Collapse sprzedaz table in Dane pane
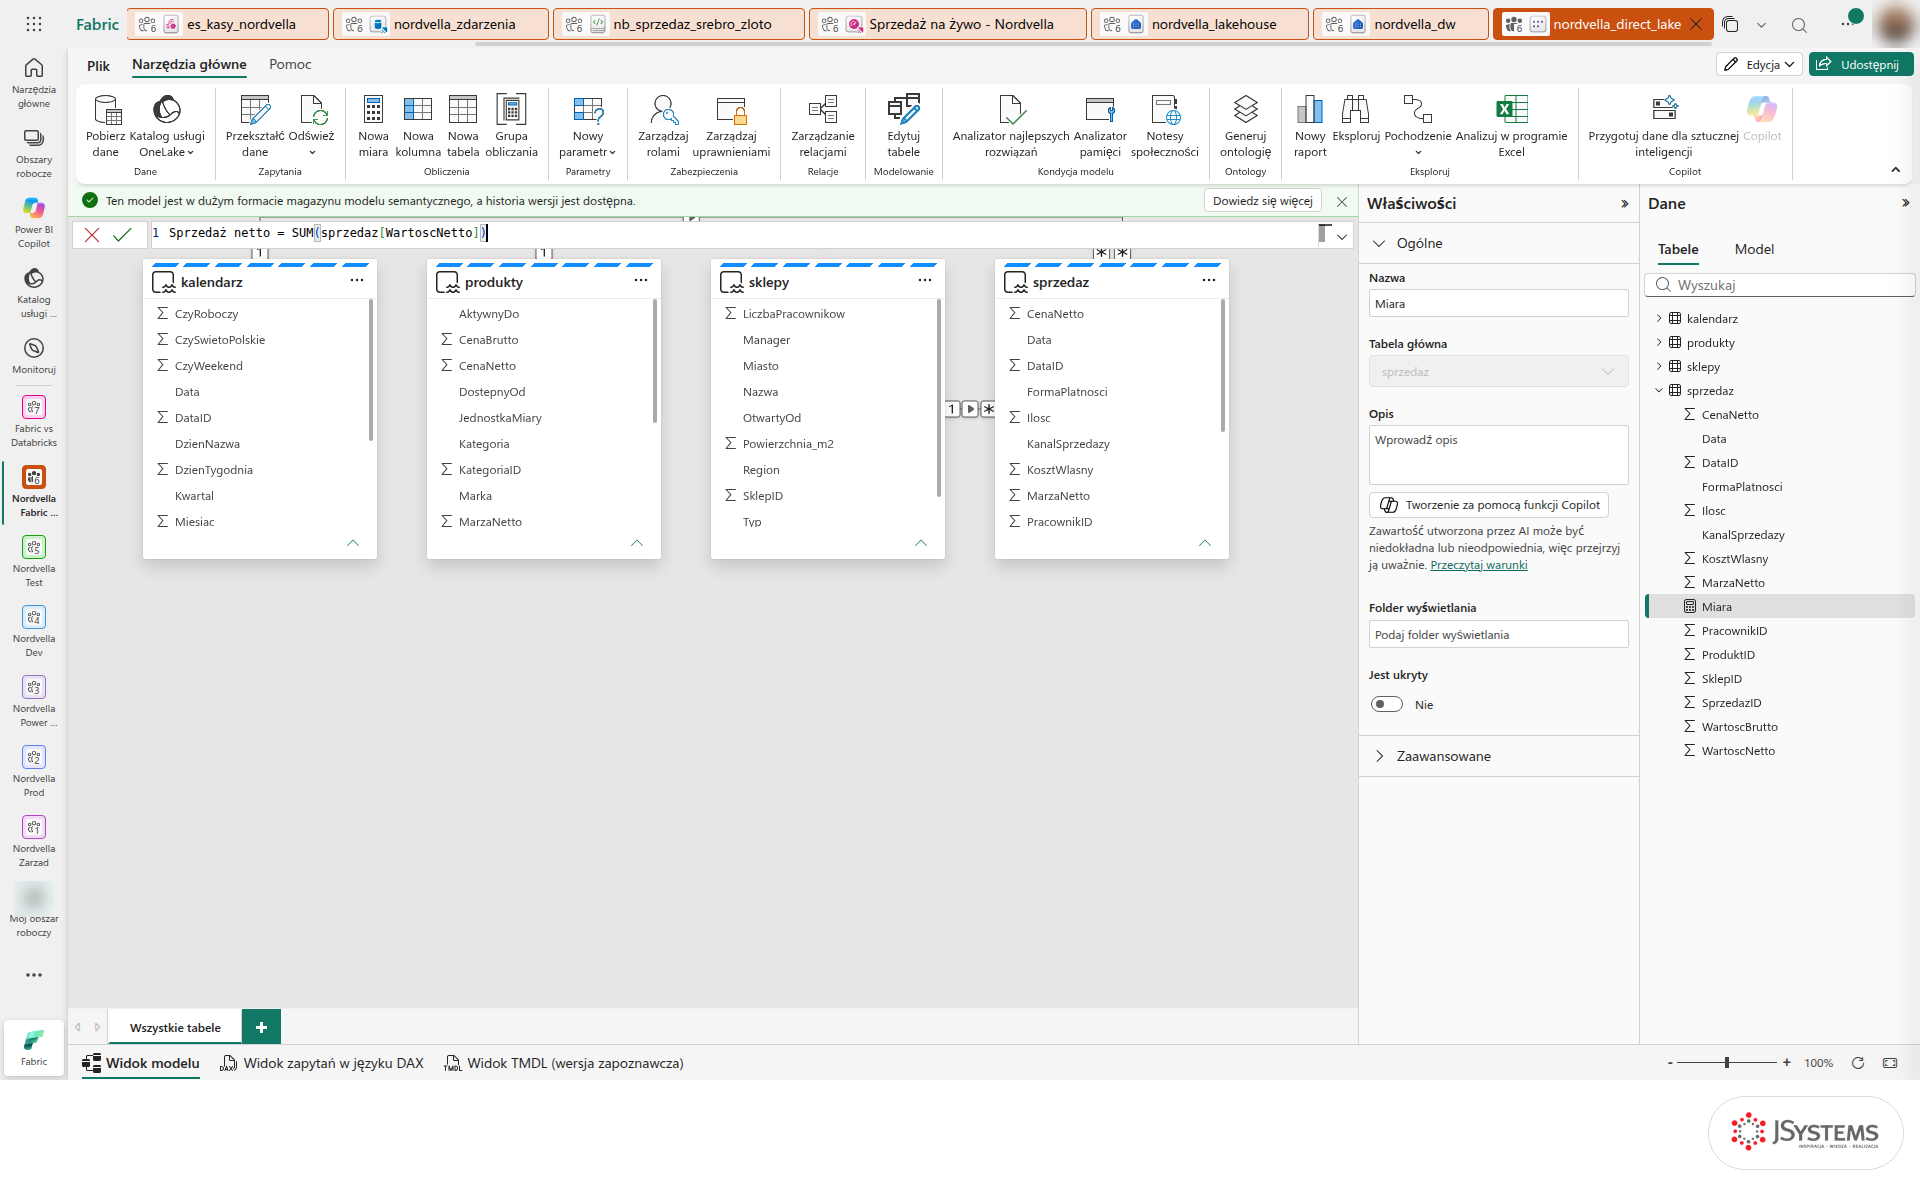Screen dimensions: 1920x1186 tap(1659, 390)
